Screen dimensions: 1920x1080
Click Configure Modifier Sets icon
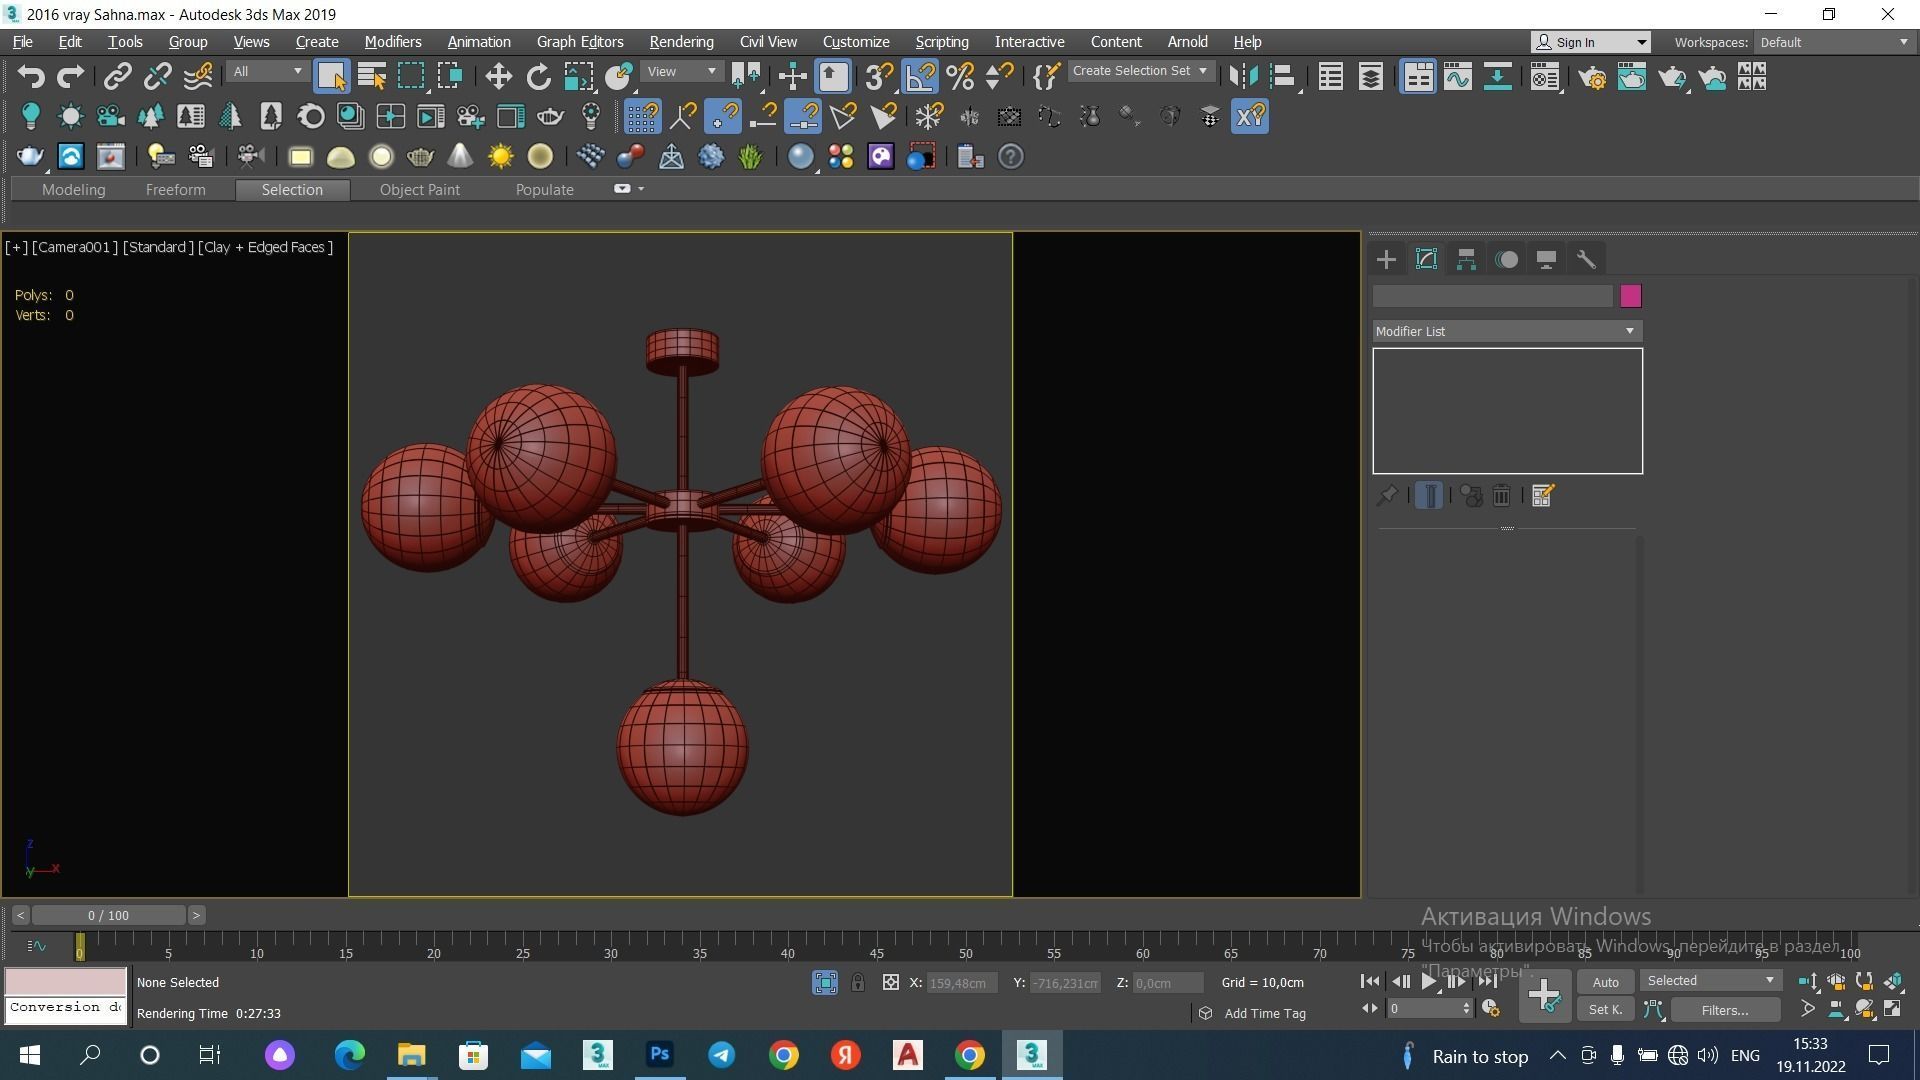tap(1542, 495)
